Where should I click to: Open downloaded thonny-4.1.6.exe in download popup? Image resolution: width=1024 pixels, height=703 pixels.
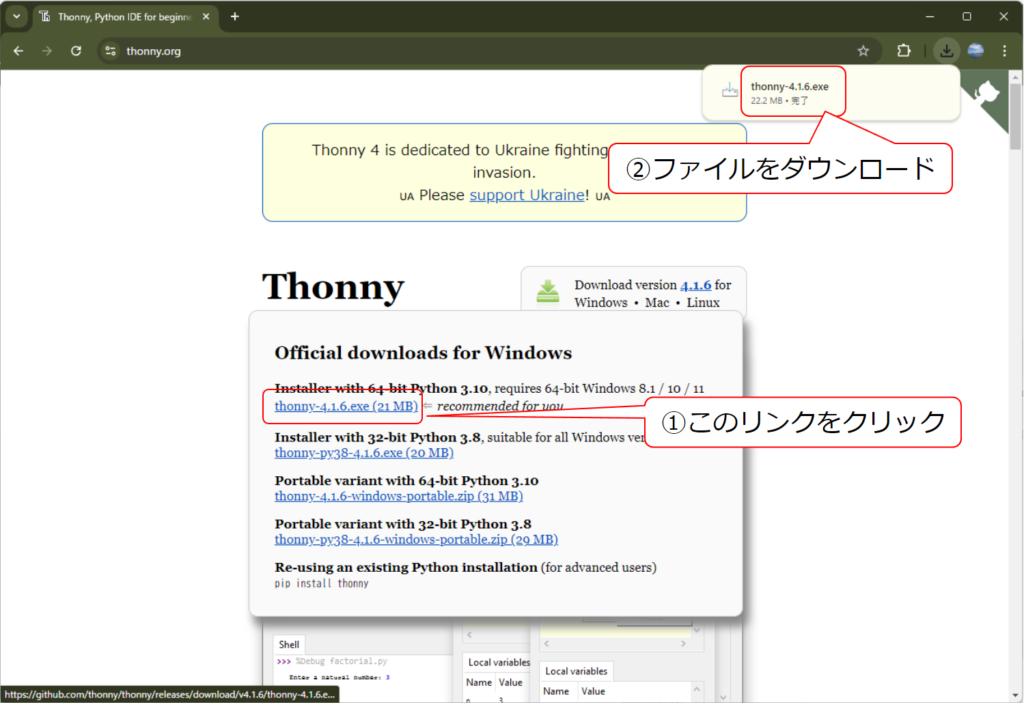pos(790,93)
